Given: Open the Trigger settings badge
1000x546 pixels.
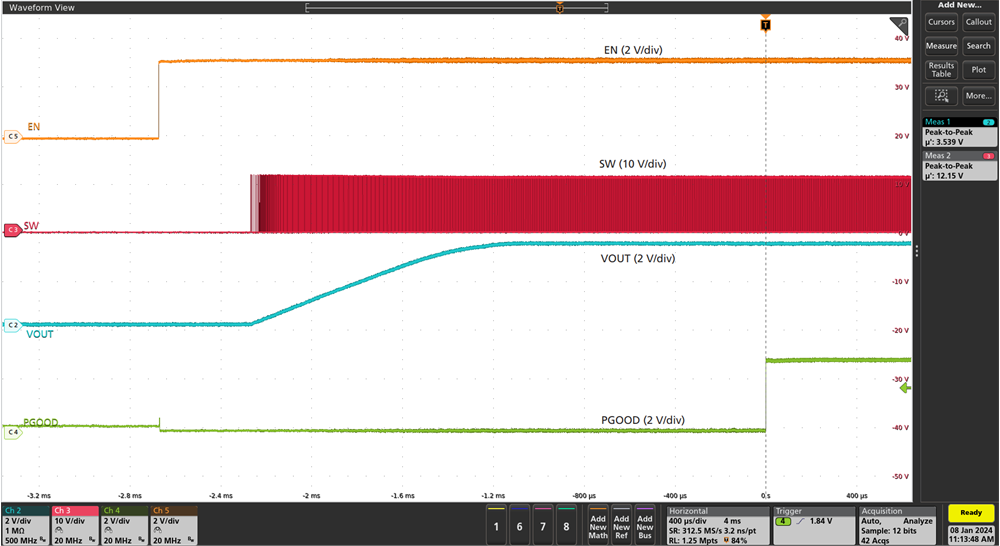Looking at the screenshot, I should (813, 525).
